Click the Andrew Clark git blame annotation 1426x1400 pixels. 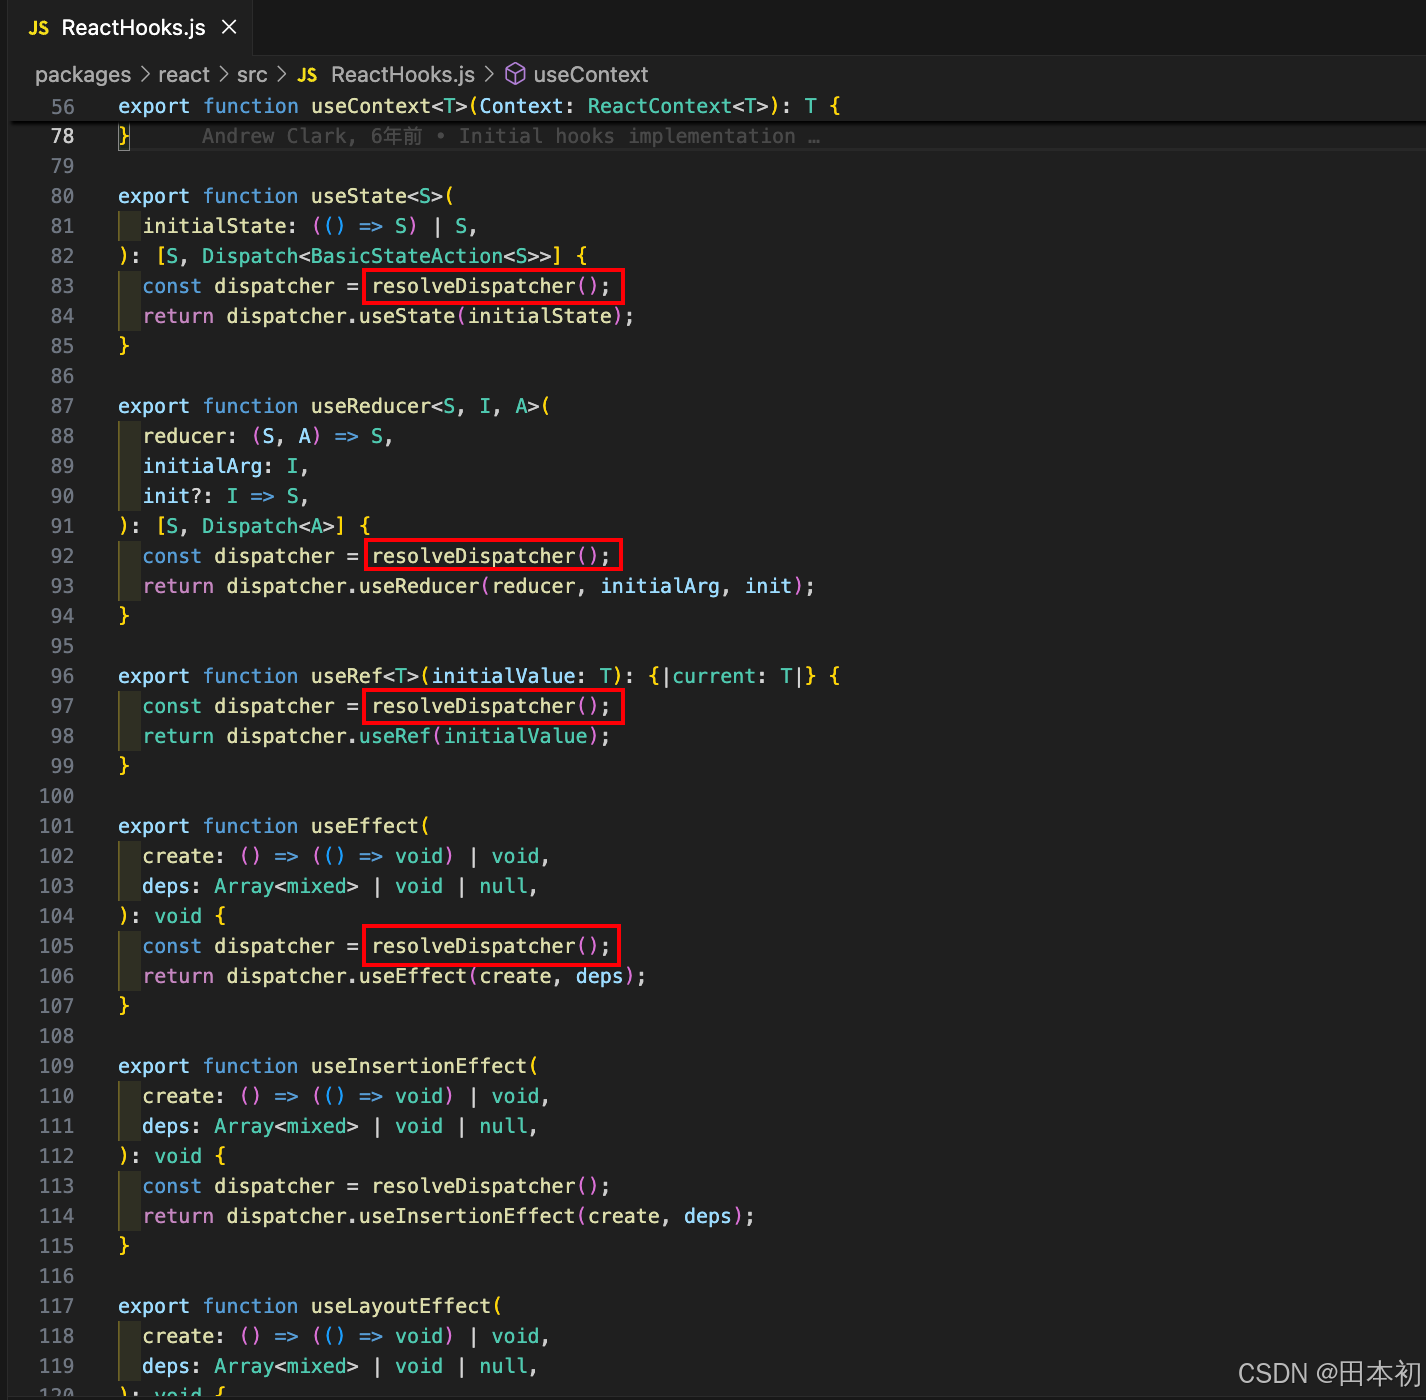point(511,136)
